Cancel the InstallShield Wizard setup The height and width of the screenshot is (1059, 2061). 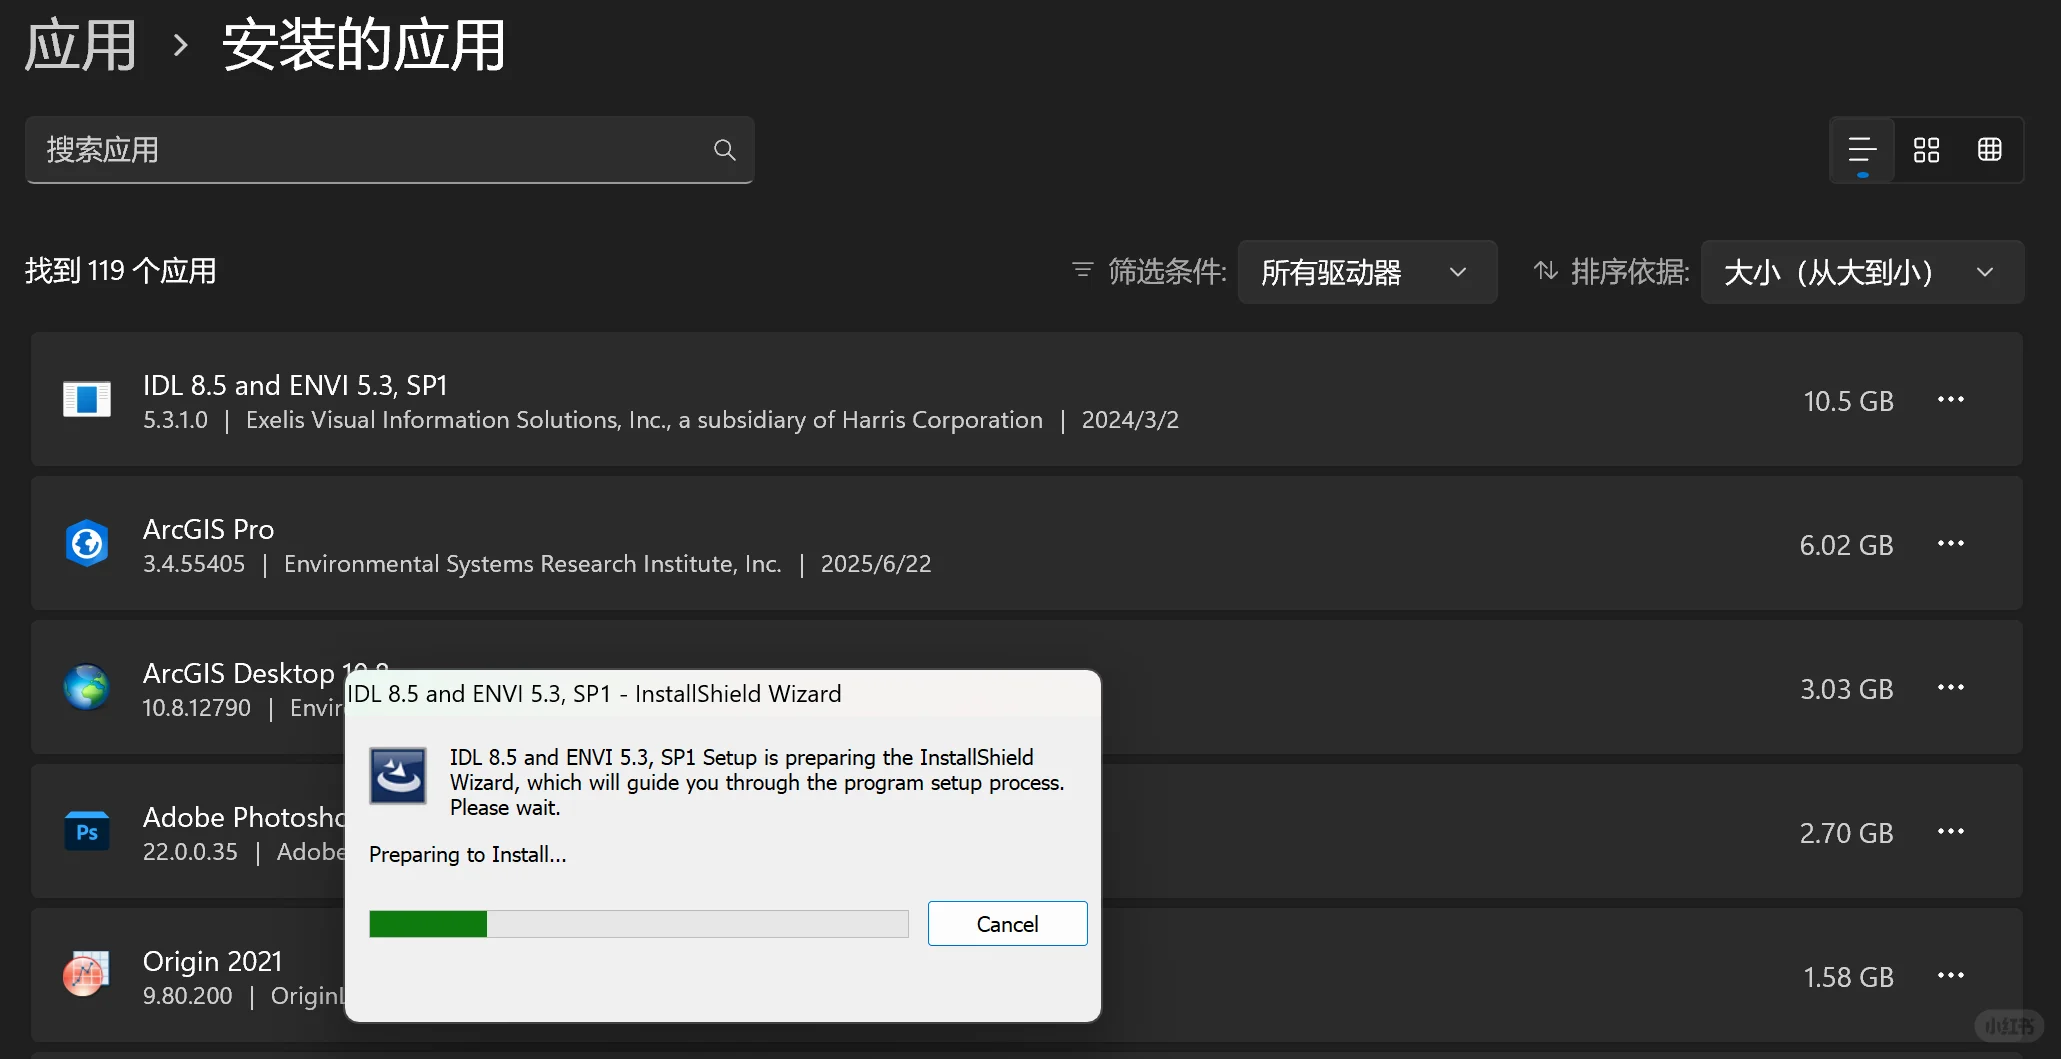pyautogui.click(x=1007, y=924)
